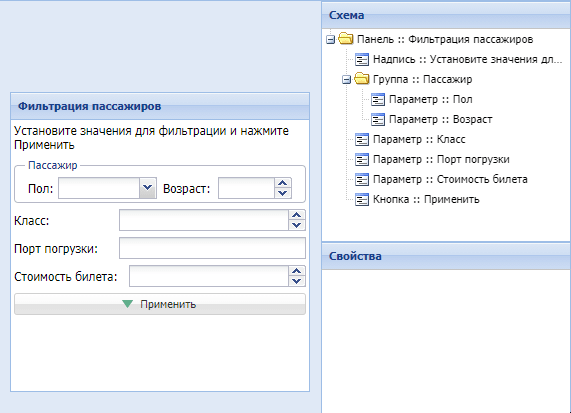Screen dimensions: 571x413
Task: Select Параметр Стоимость билета in the tree
Action: pyautogui.click(x=450, y=179)
